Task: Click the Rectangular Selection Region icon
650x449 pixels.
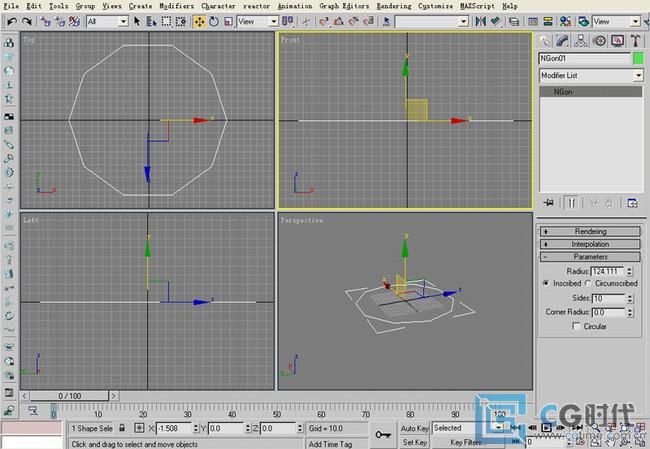Action: pos(166,21)
